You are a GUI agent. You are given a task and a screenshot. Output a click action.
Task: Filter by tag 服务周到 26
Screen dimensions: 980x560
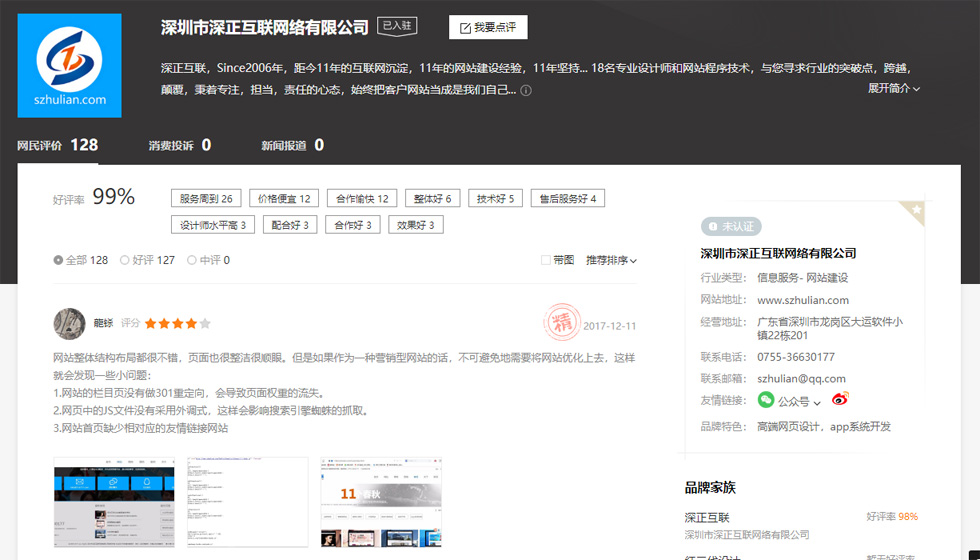coord(206,198)
